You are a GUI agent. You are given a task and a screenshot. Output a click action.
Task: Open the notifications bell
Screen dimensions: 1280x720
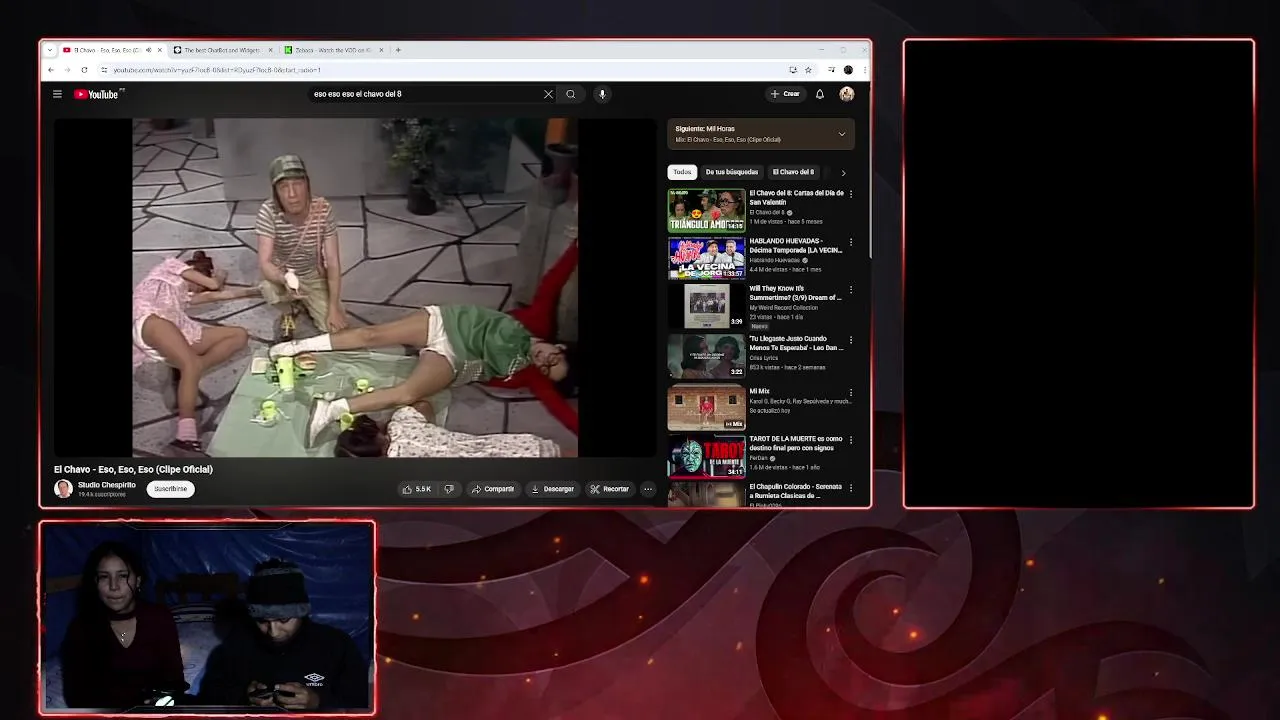(x=820, y=94)
